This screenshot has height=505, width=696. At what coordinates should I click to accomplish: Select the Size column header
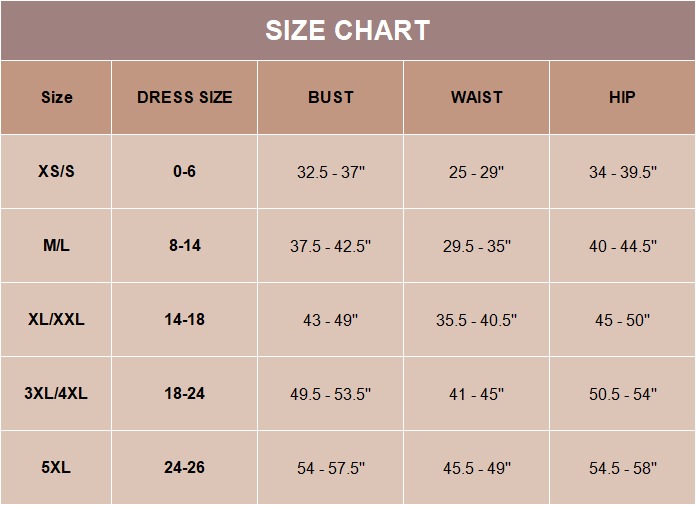[56, 98]
